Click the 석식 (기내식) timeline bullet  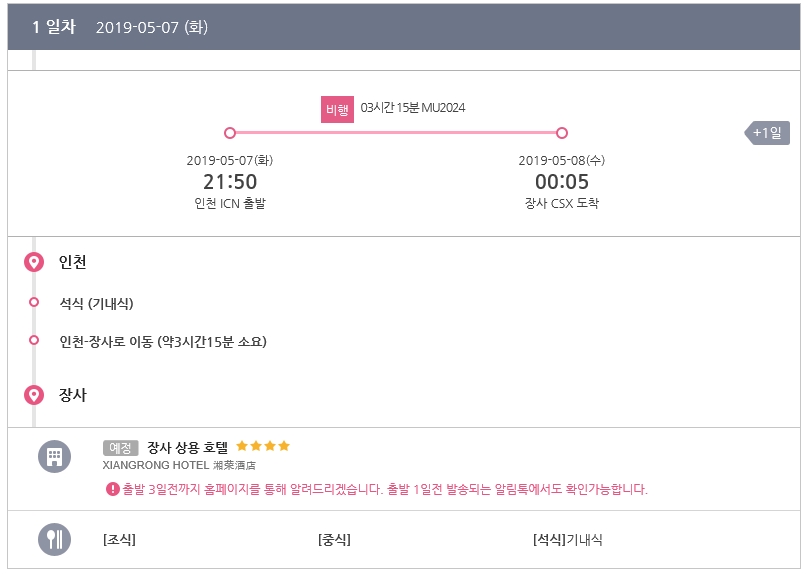(x=34, y=302)
